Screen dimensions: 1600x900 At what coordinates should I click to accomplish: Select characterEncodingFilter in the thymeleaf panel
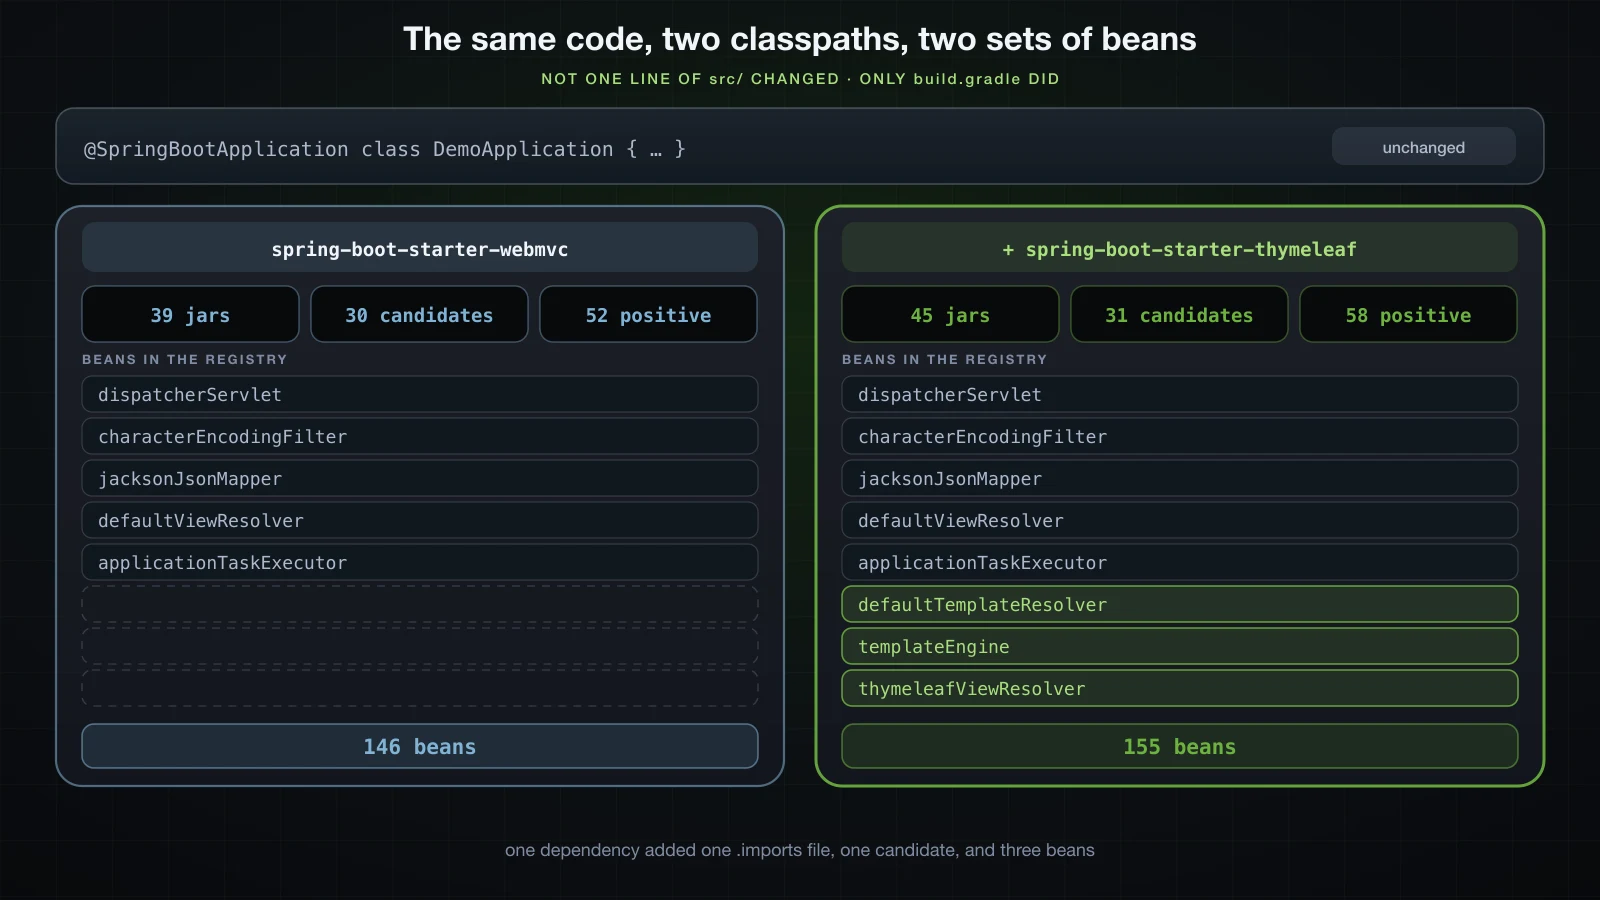coord(1180,436)
